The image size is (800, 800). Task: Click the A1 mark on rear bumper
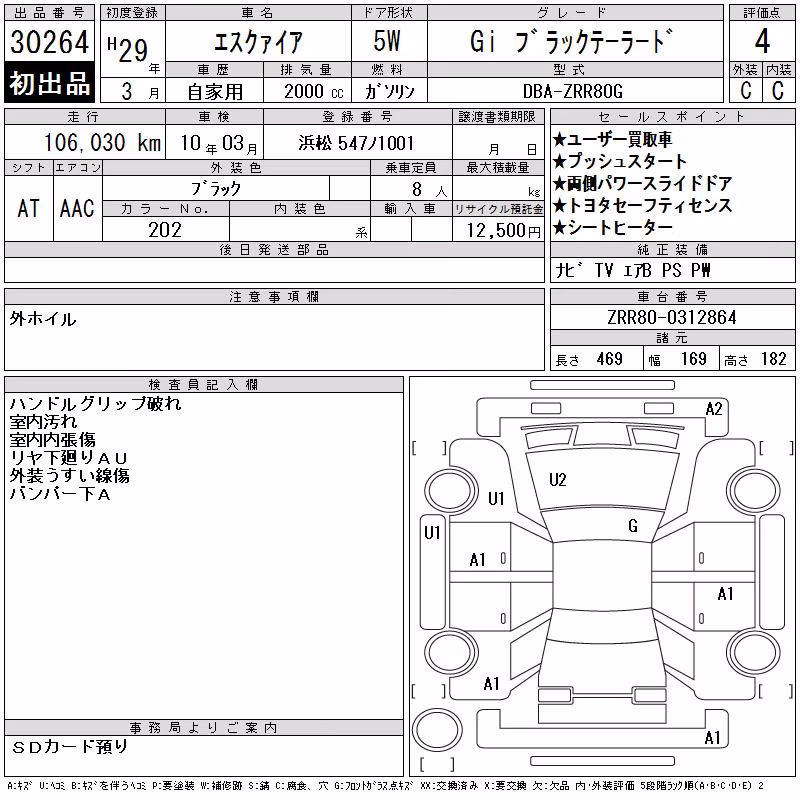tap(712, 738)
